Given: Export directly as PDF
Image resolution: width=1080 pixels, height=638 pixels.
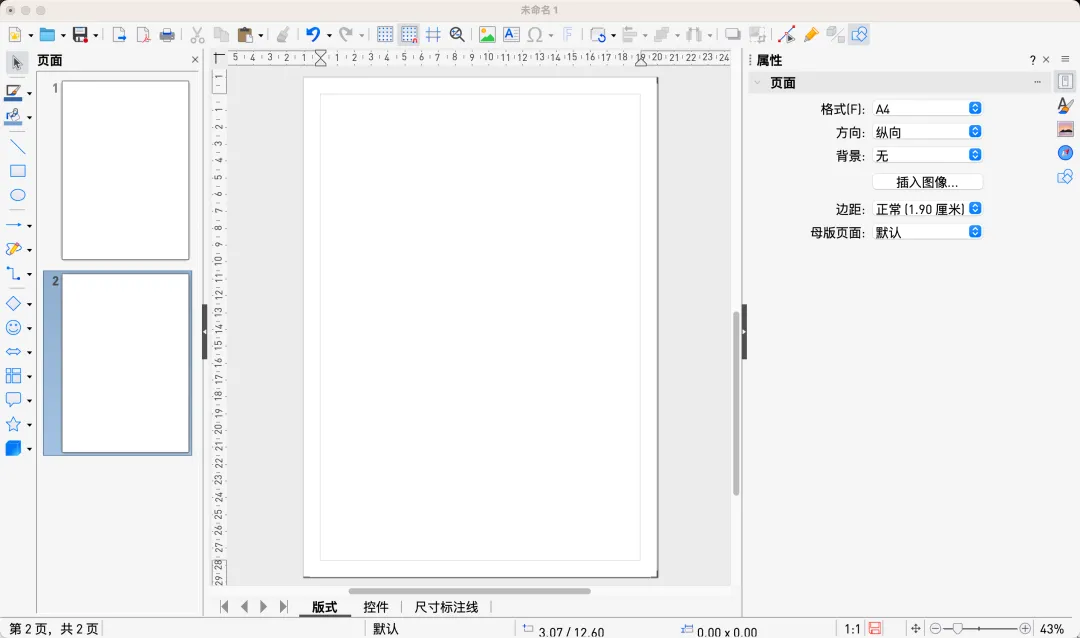Looking at the screenshot, I should point(143,34).
